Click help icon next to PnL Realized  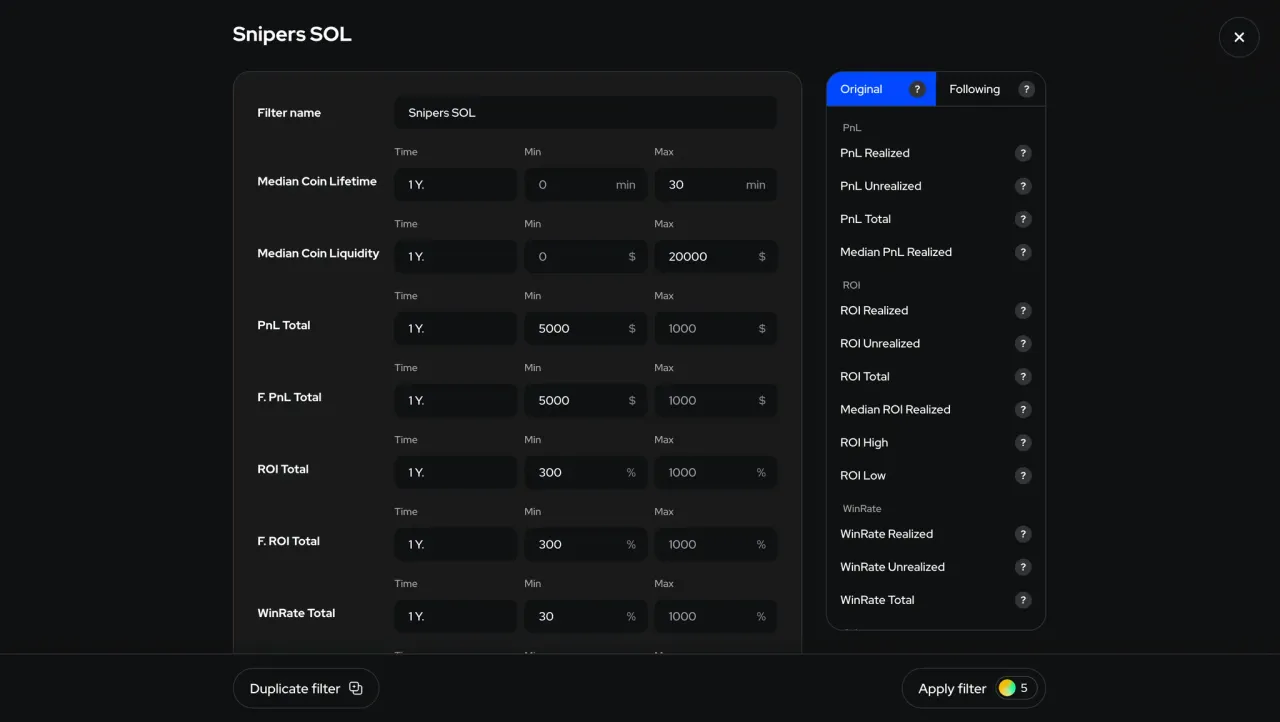[1022, 153]
